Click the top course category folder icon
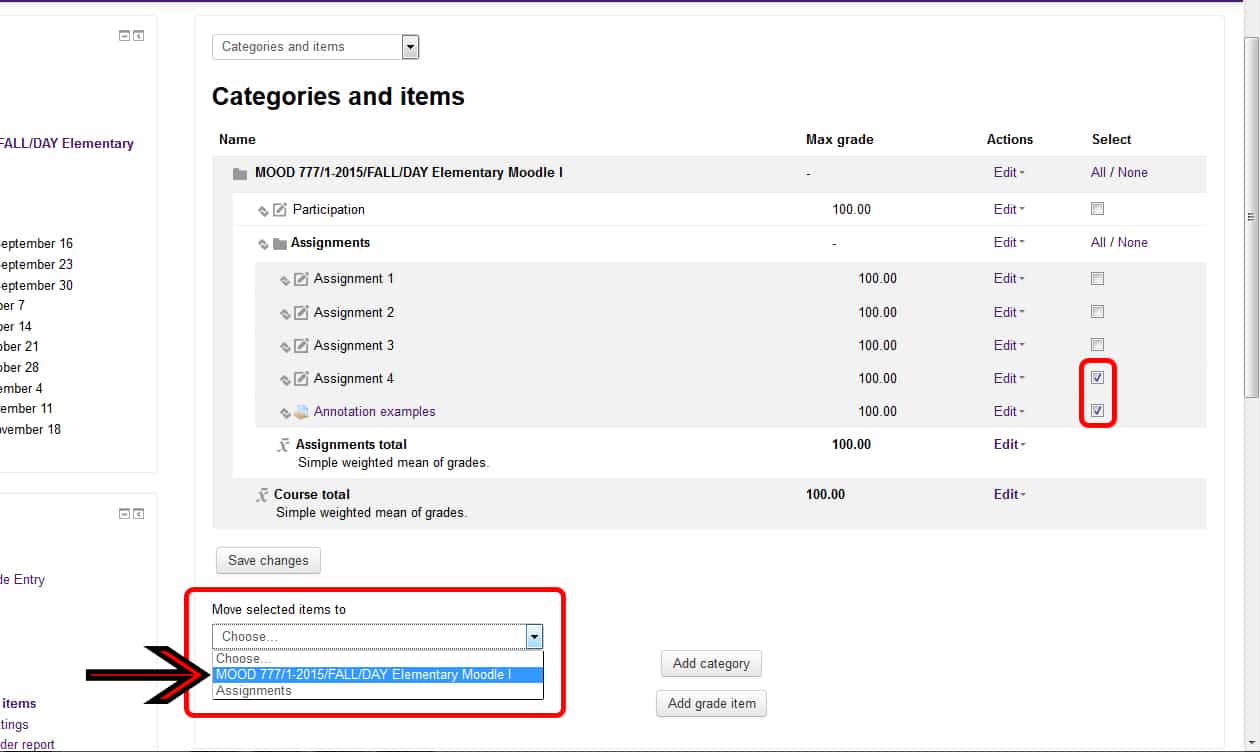This screenshot has width=1260, height=752. tap(240, 174)
